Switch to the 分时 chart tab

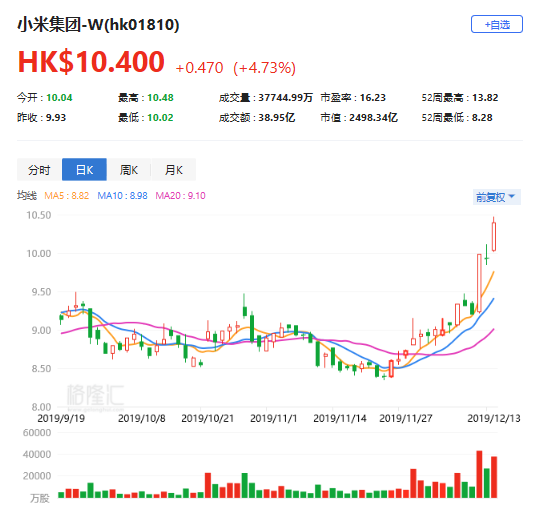pyautogui.click(x=39, y=169)
